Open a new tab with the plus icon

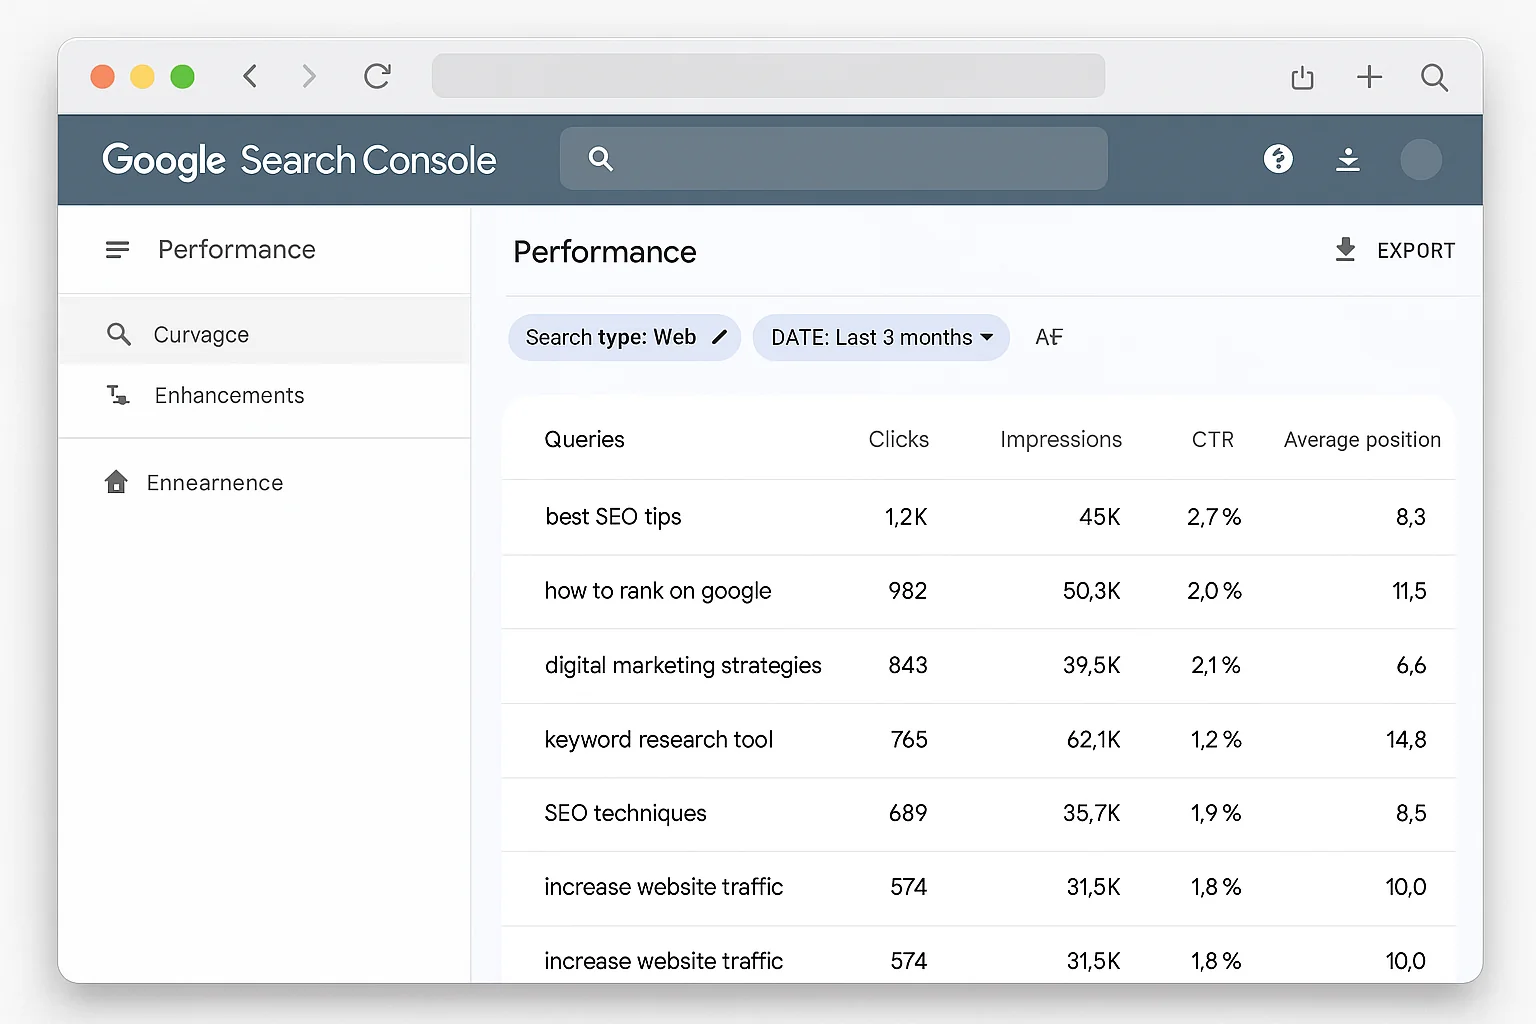click(x=1369, y=76)
